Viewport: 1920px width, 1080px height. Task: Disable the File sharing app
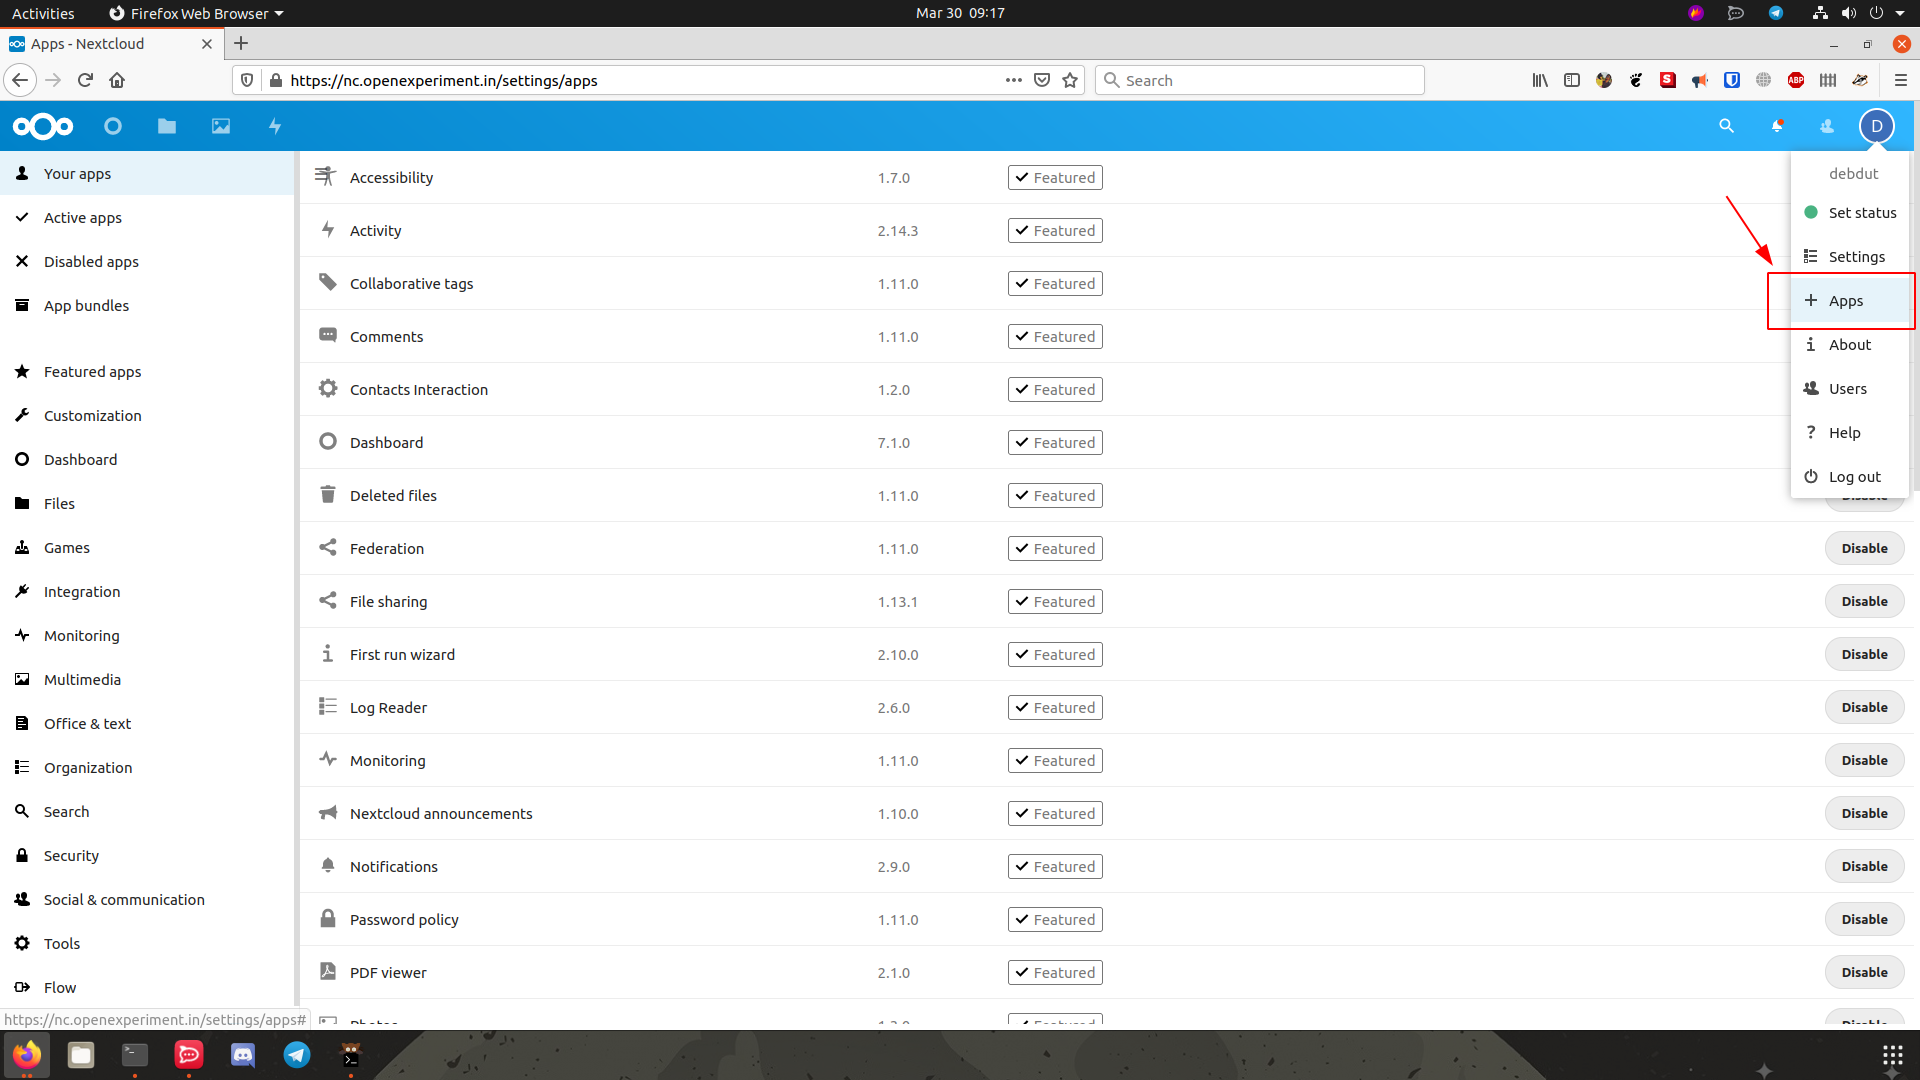1864,601
